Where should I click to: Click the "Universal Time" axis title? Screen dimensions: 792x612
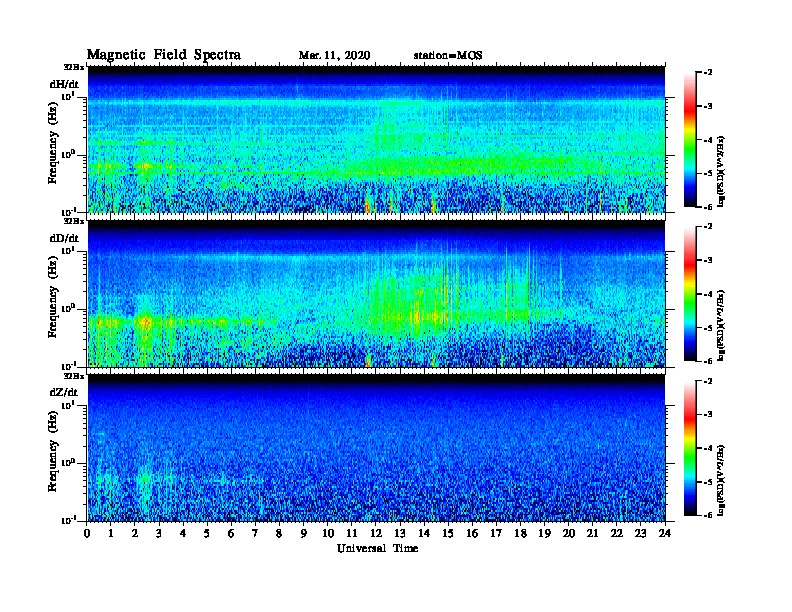click(377, 548)
